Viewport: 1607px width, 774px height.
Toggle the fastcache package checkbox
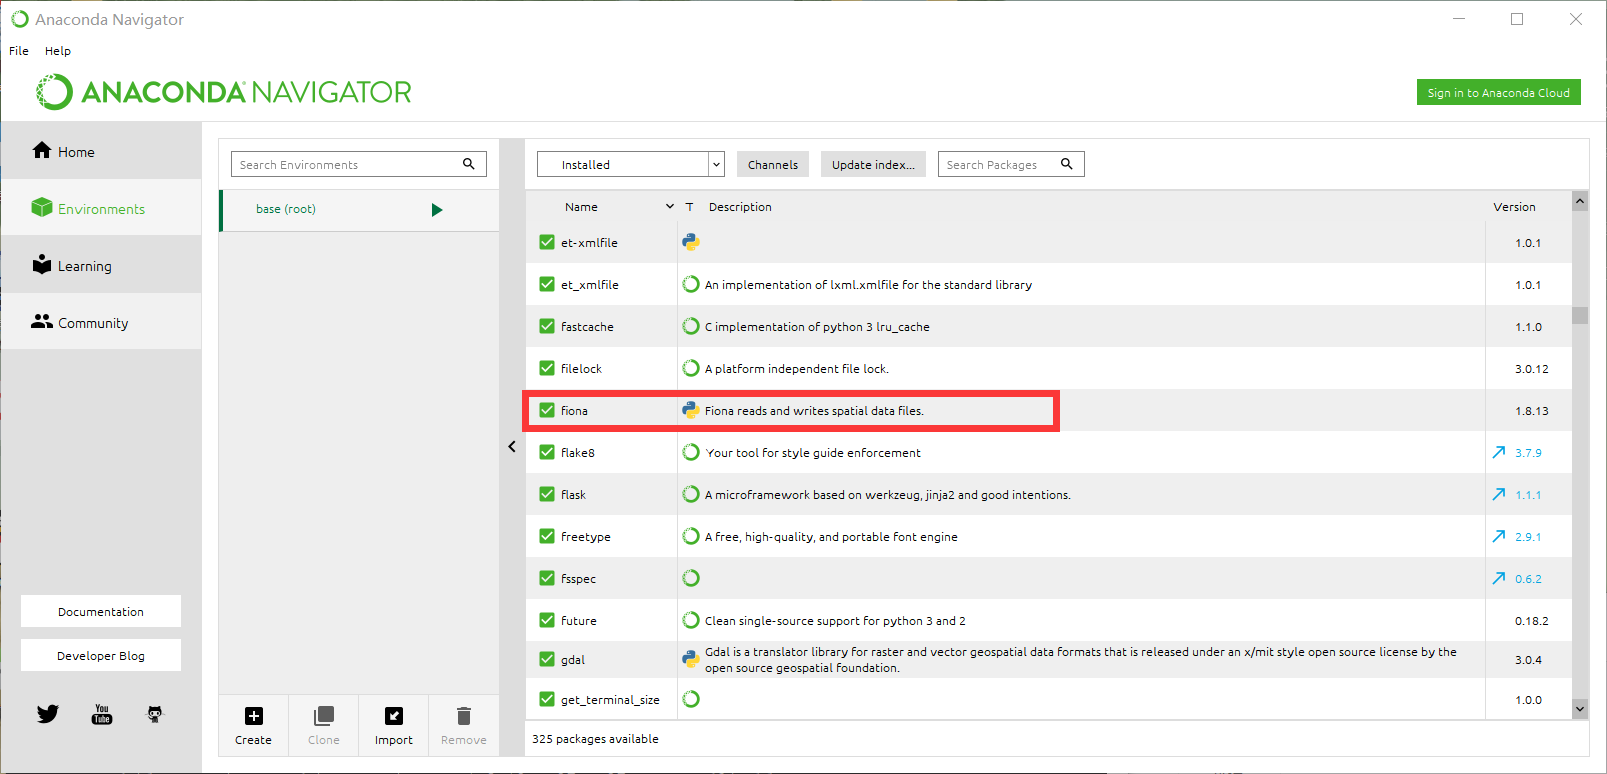tap(547, 326)
